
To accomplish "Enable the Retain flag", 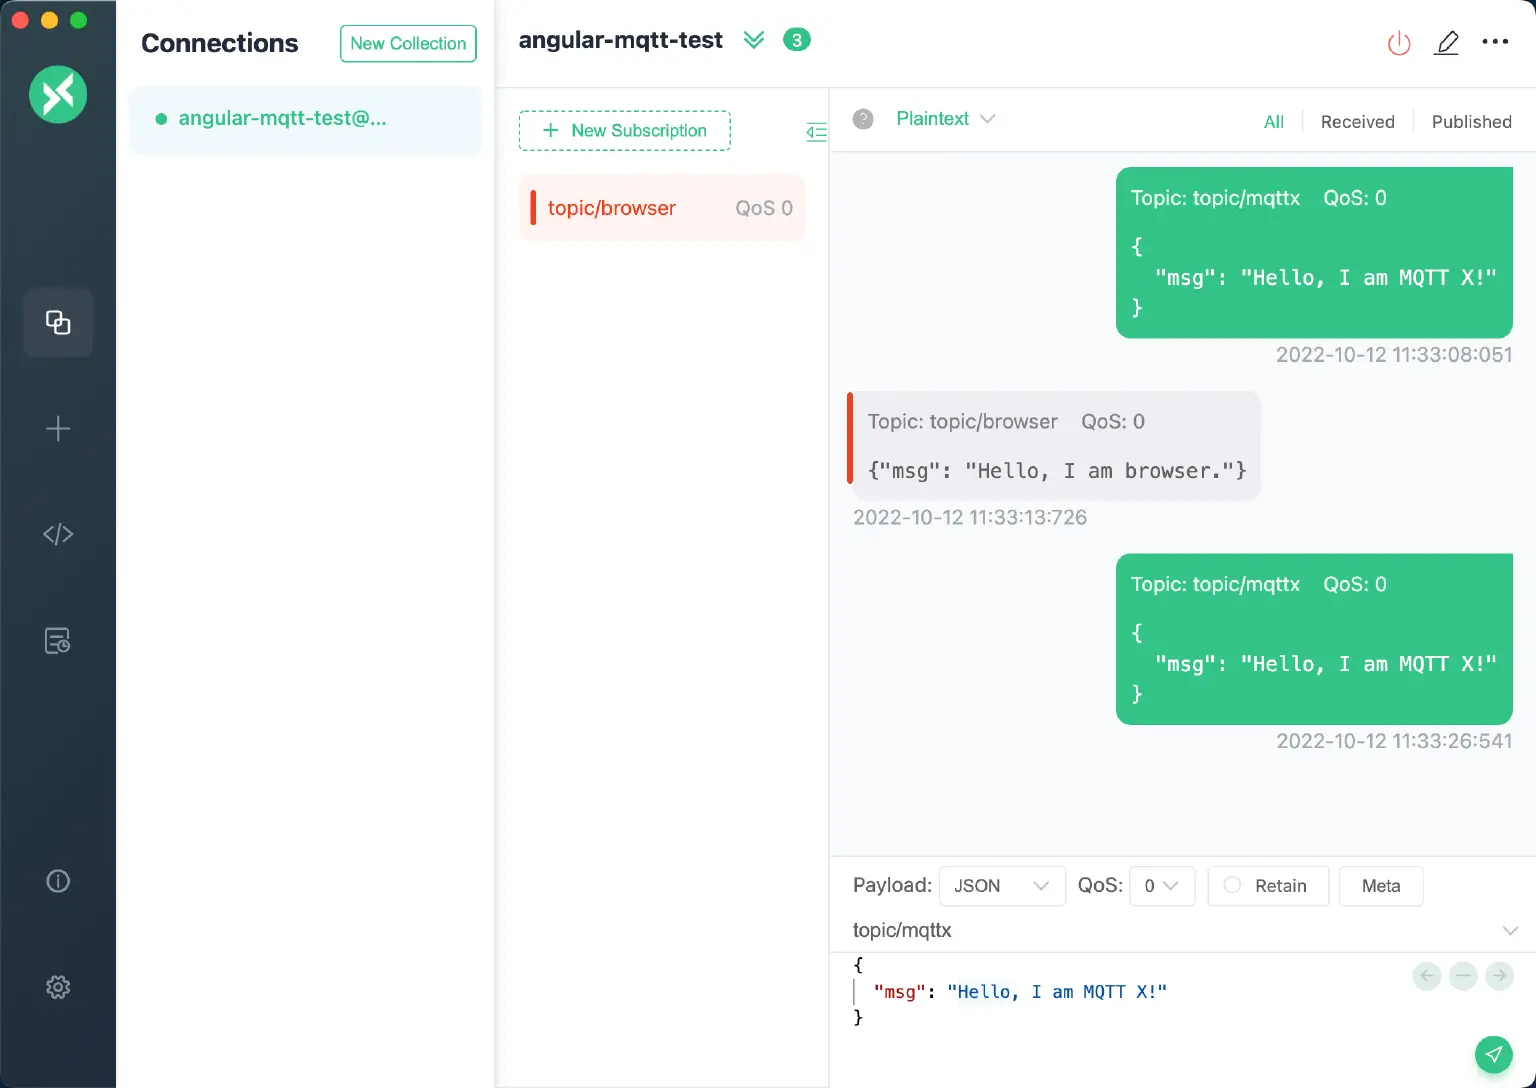I will tap(1267, 886).
